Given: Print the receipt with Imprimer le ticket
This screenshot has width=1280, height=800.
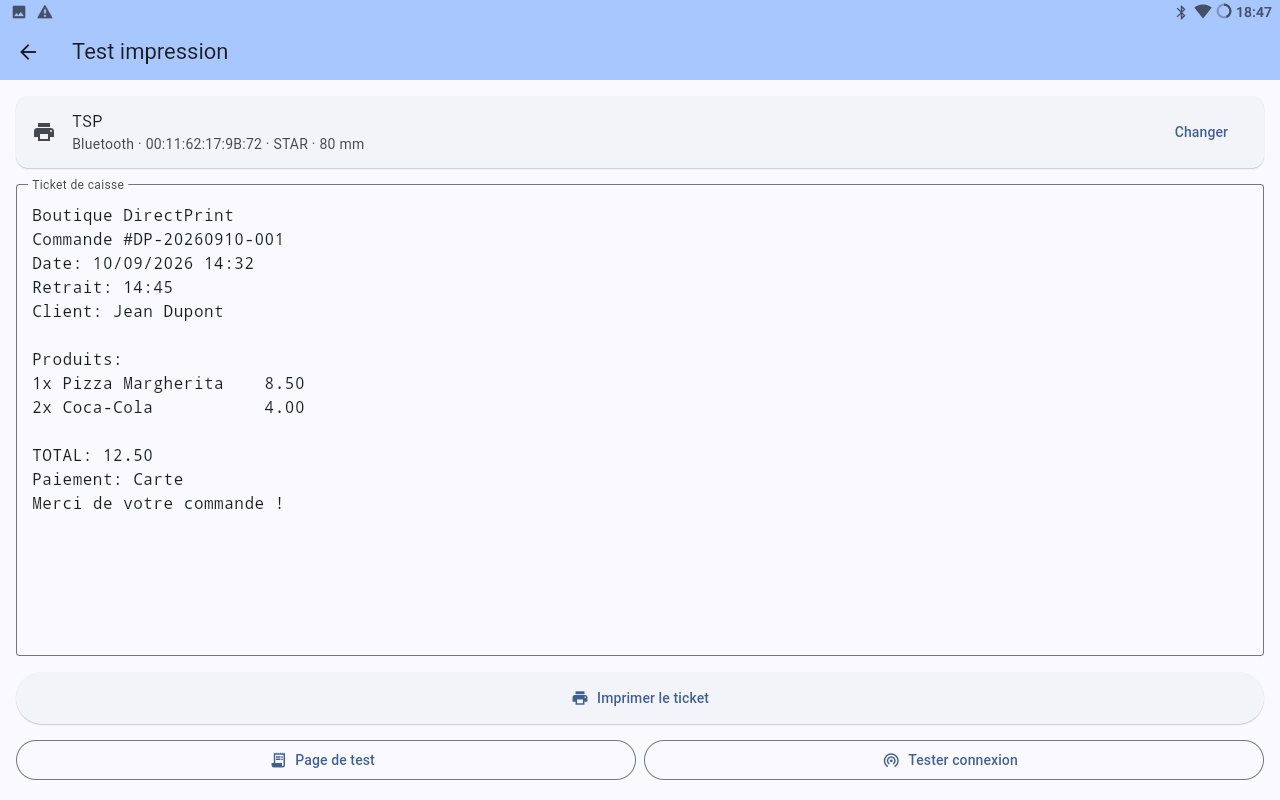Looking at the screenshot, I should click(640, 698).
